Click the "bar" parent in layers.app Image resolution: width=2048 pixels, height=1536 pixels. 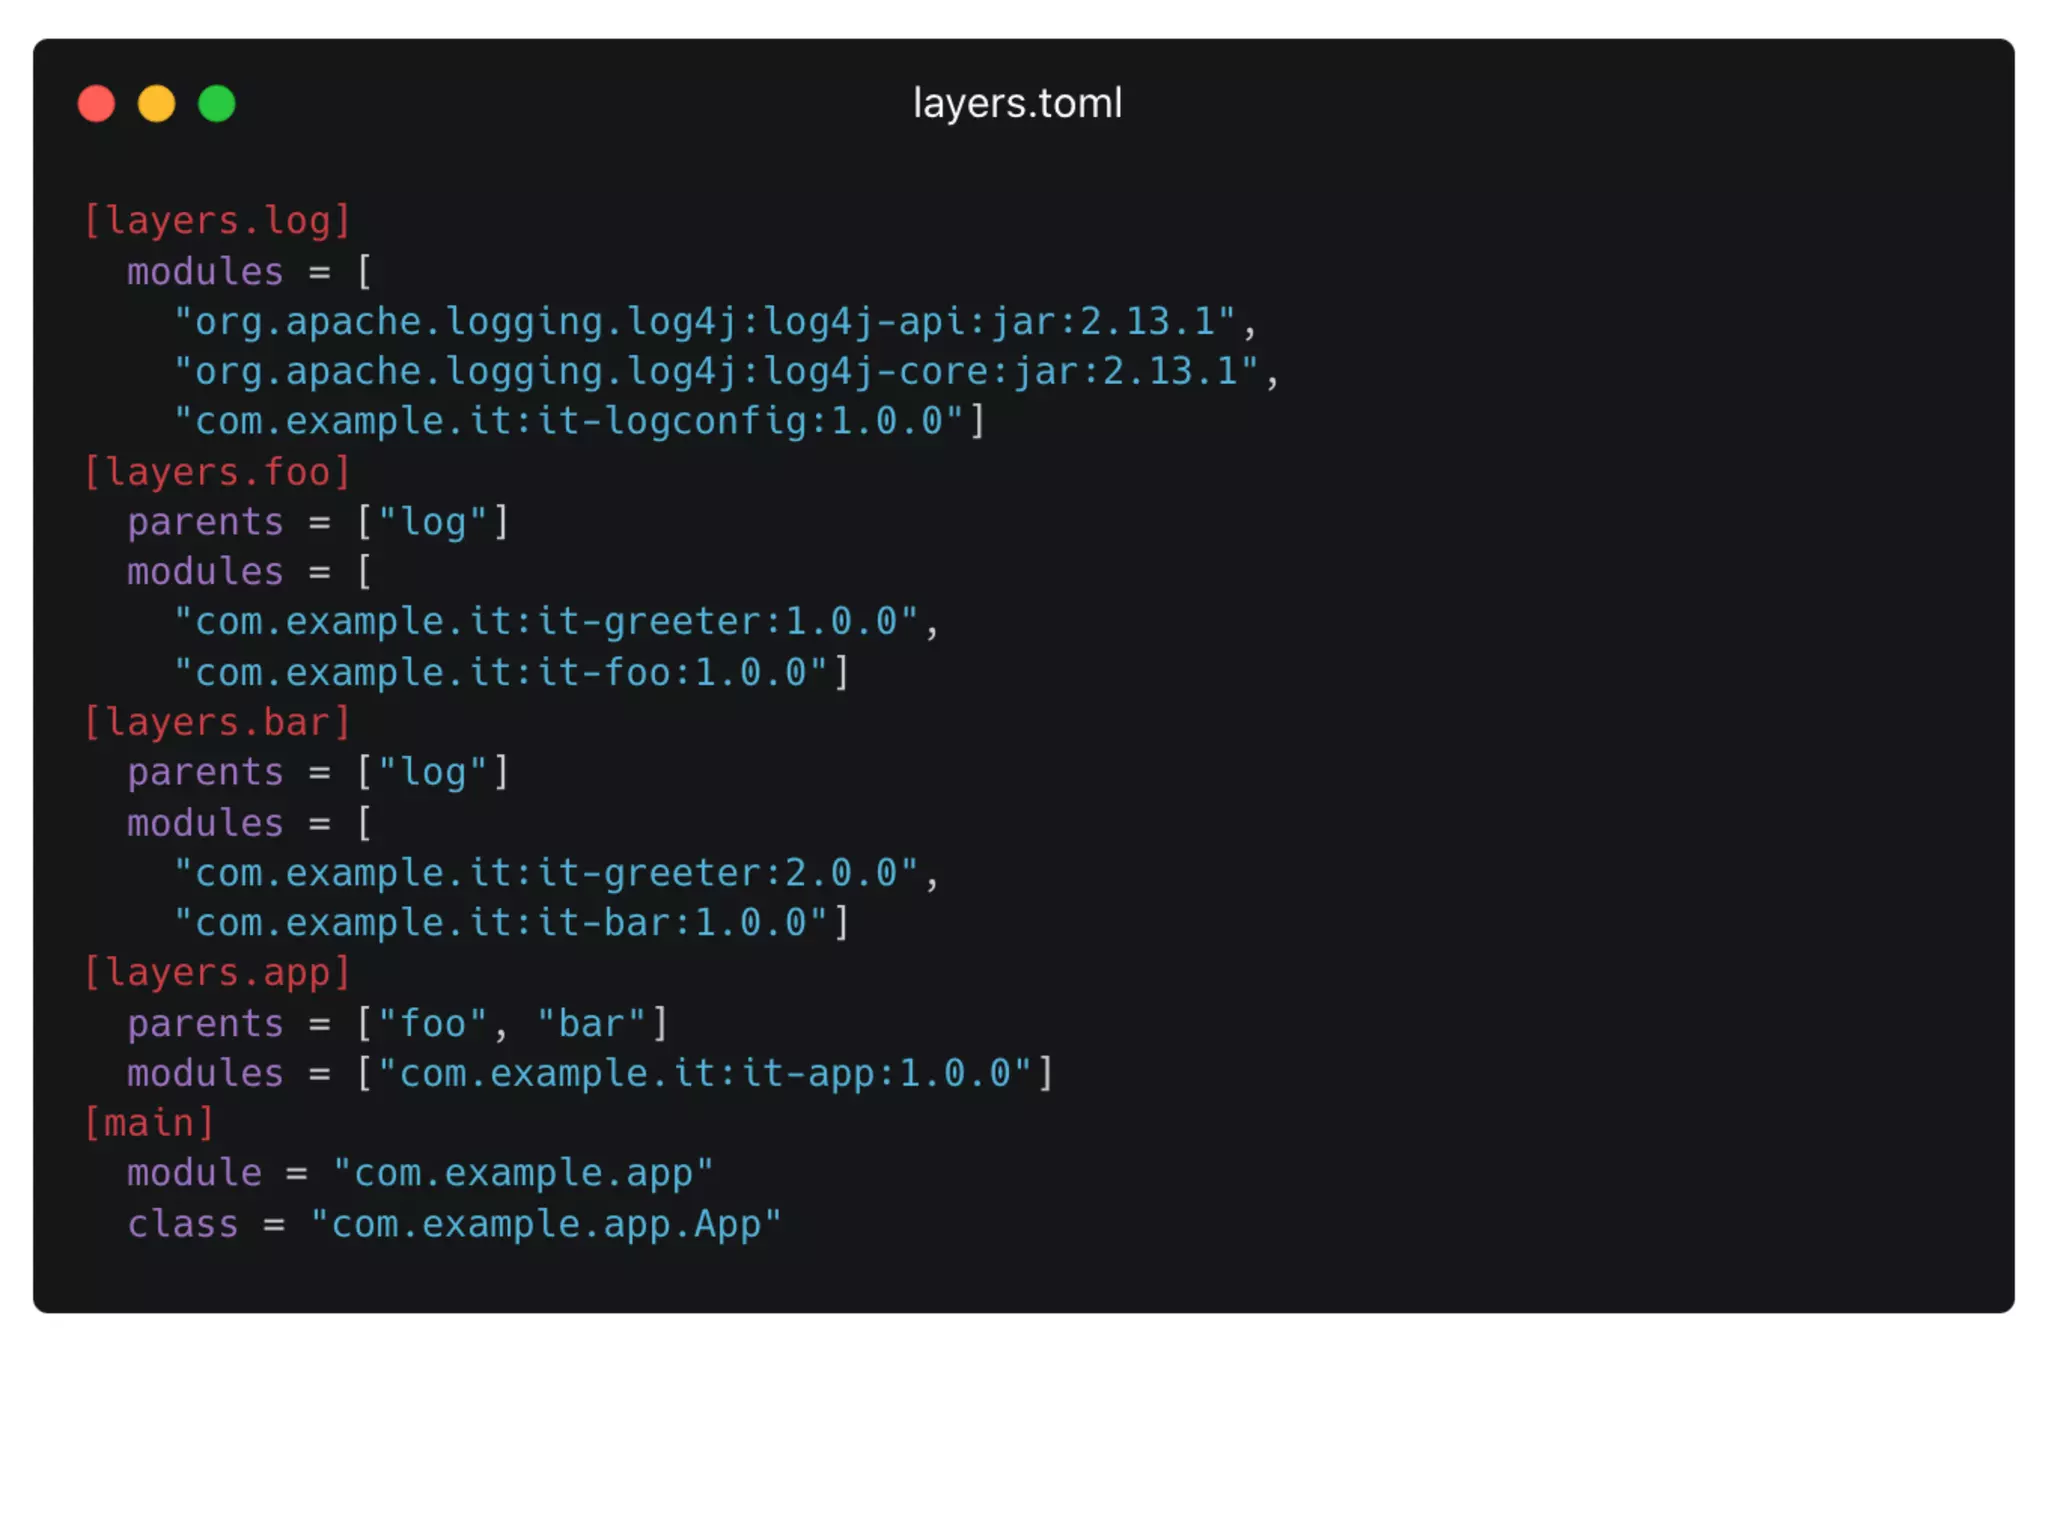(591, 1024)
